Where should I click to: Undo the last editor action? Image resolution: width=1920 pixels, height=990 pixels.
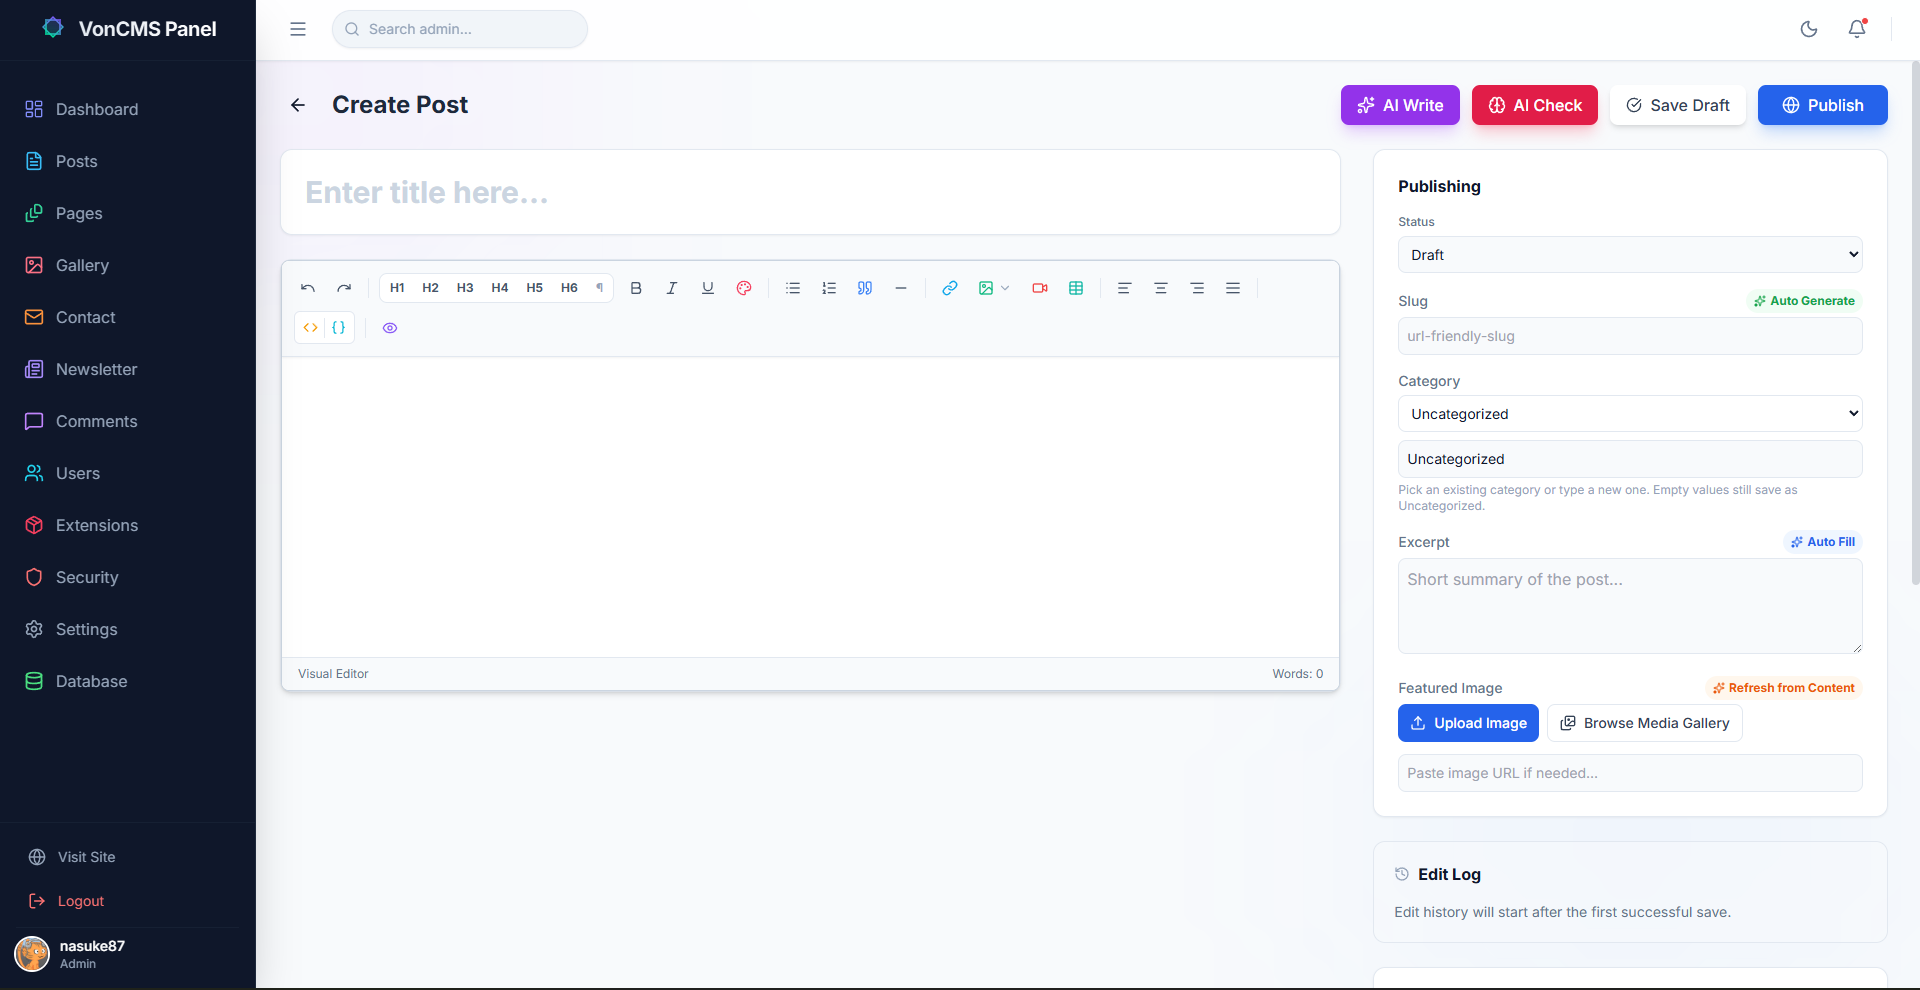[x=308, y=288]
